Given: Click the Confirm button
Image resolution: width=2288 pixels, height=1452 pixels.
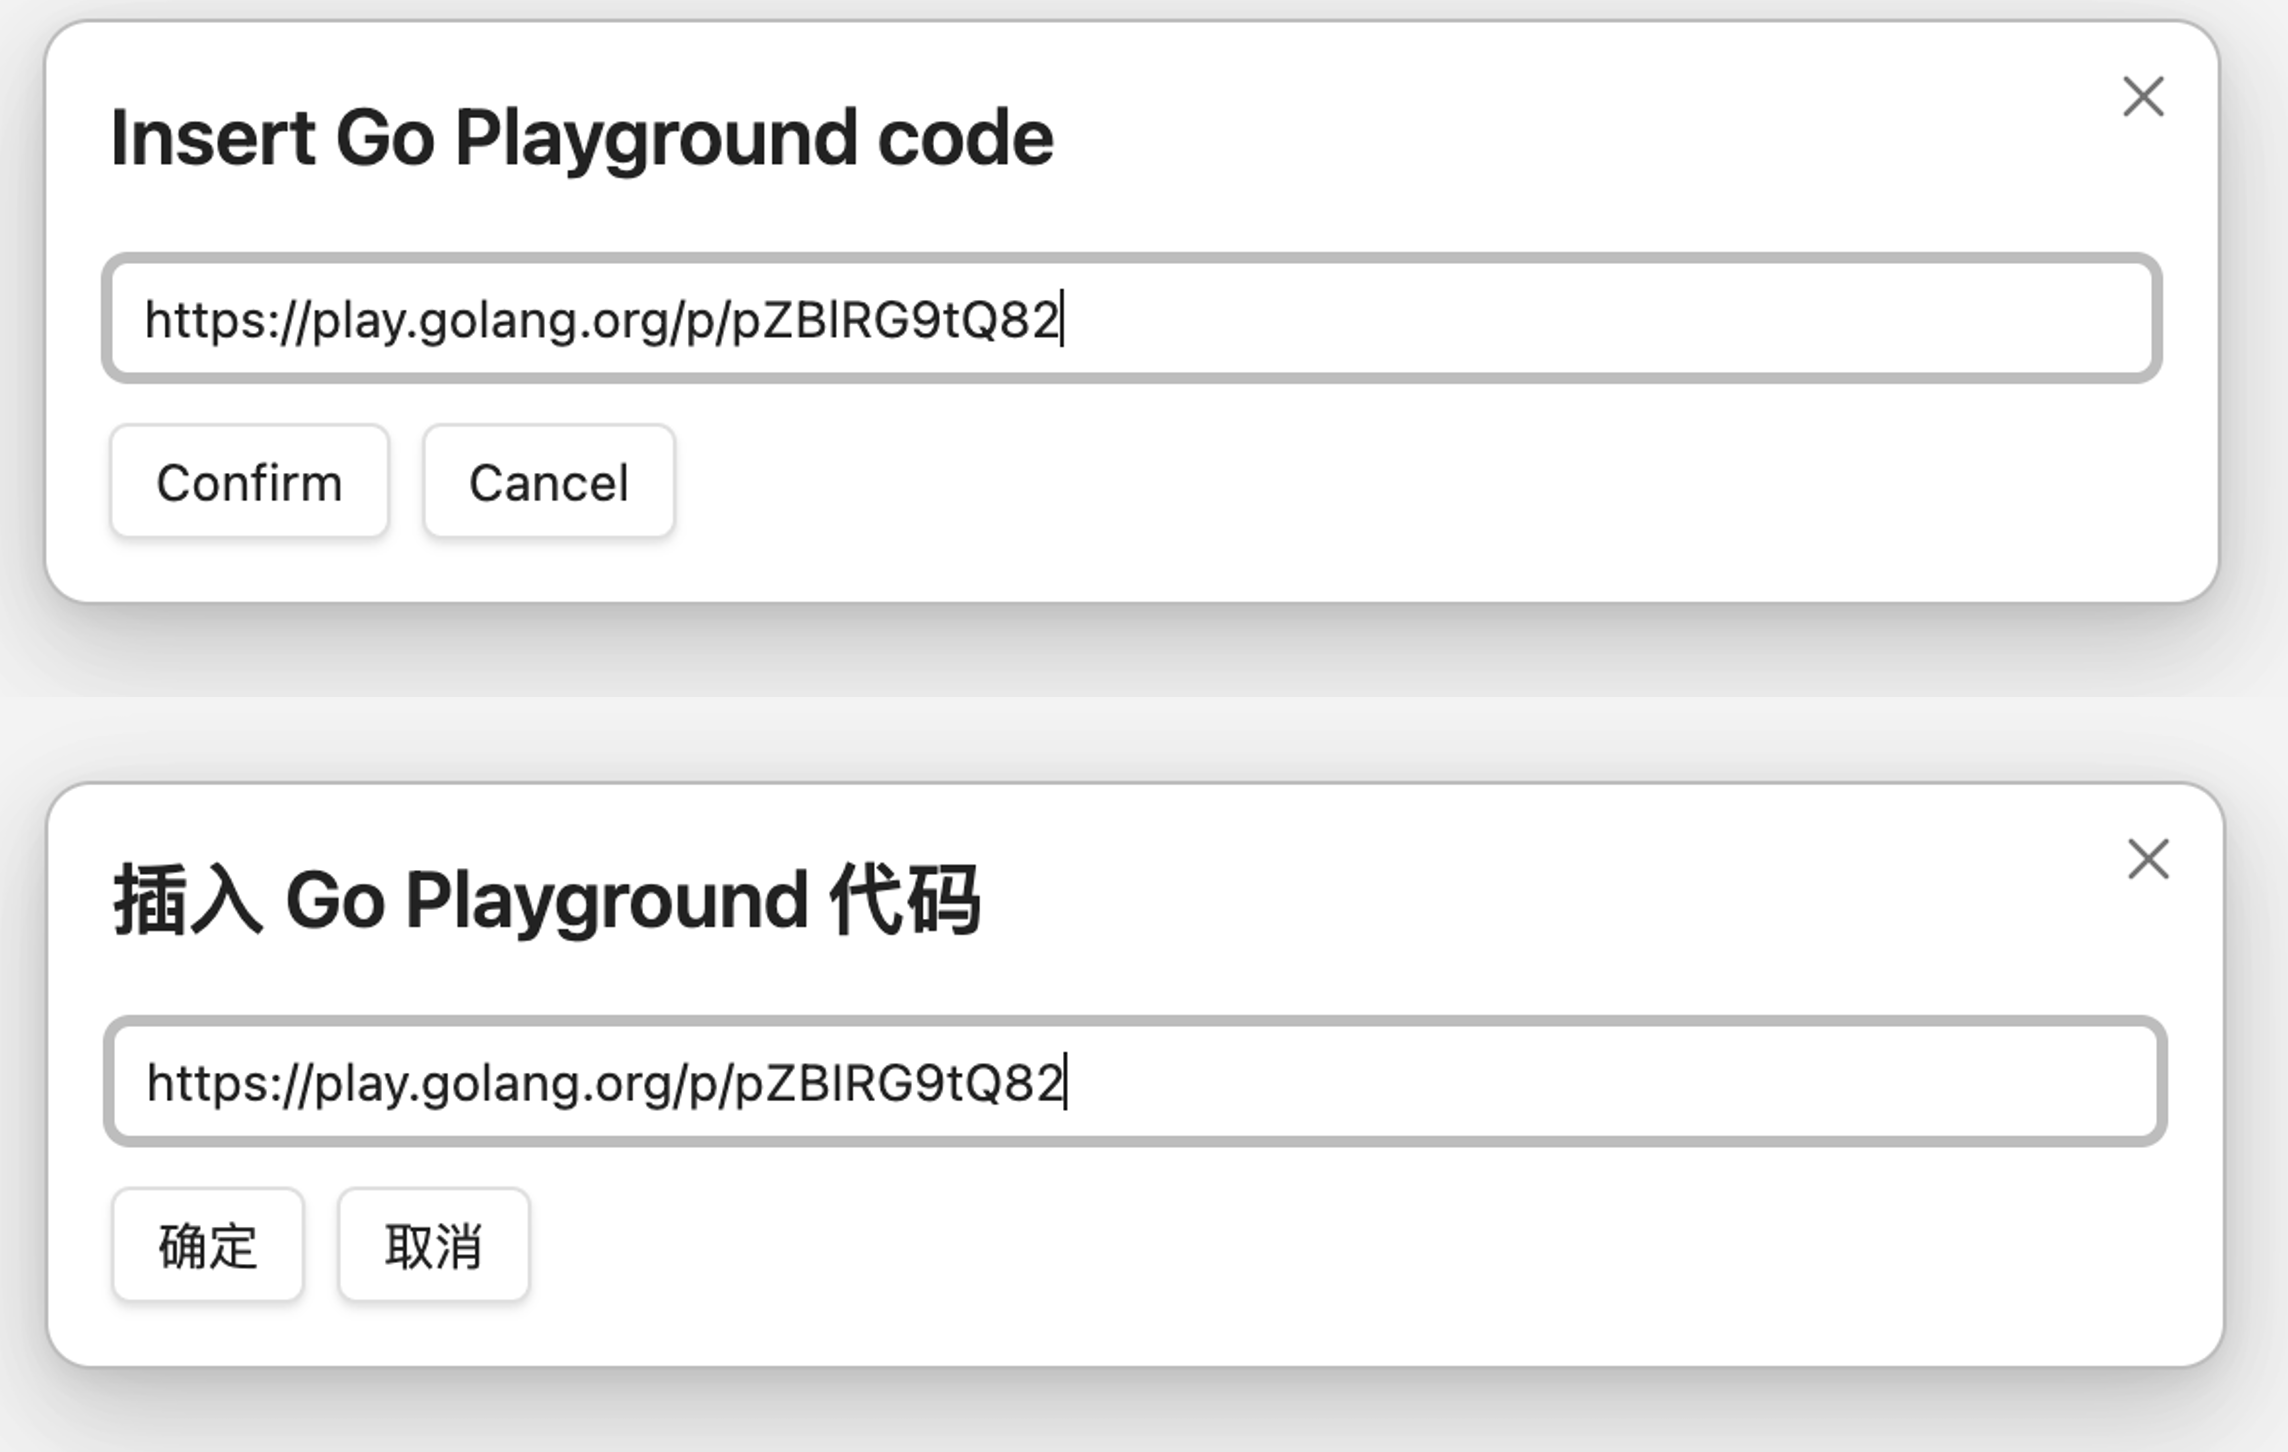Looking at the screenshot, I should (x=249, y=482).
